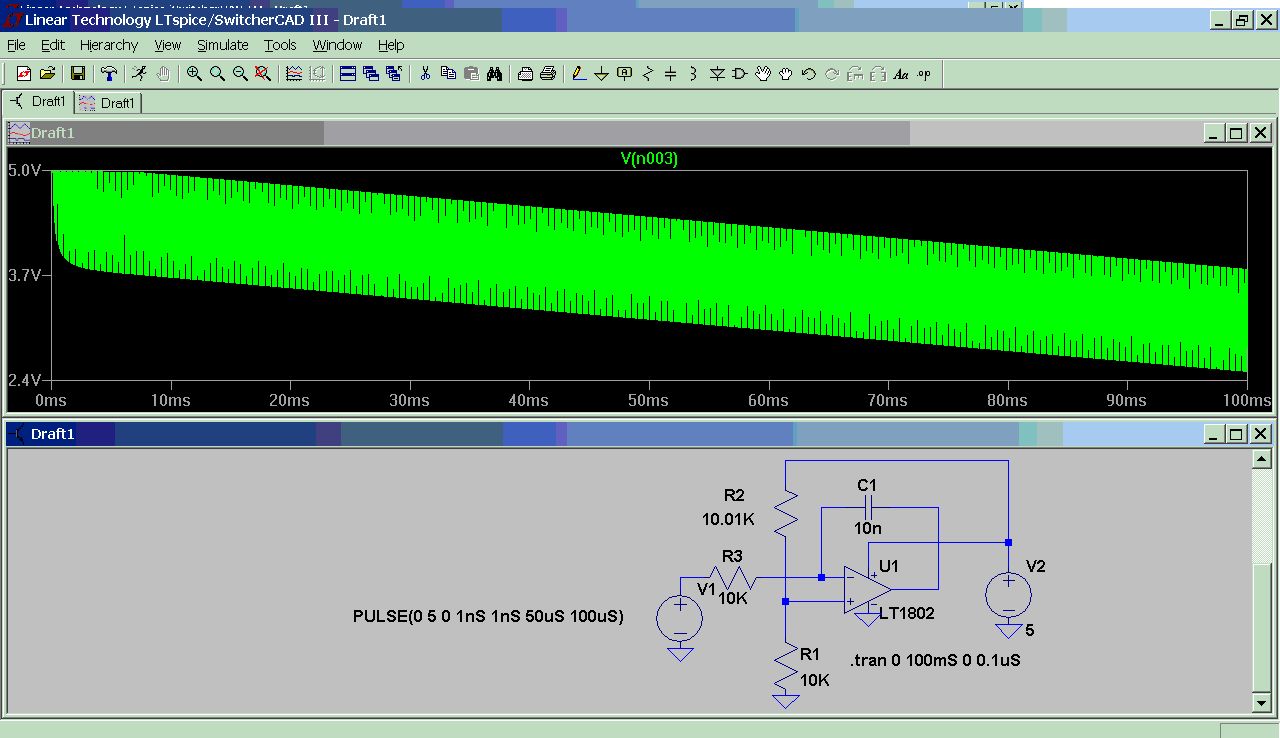
Task: Click the schematic scrollbar down arrow
Action: (1261, 704)
